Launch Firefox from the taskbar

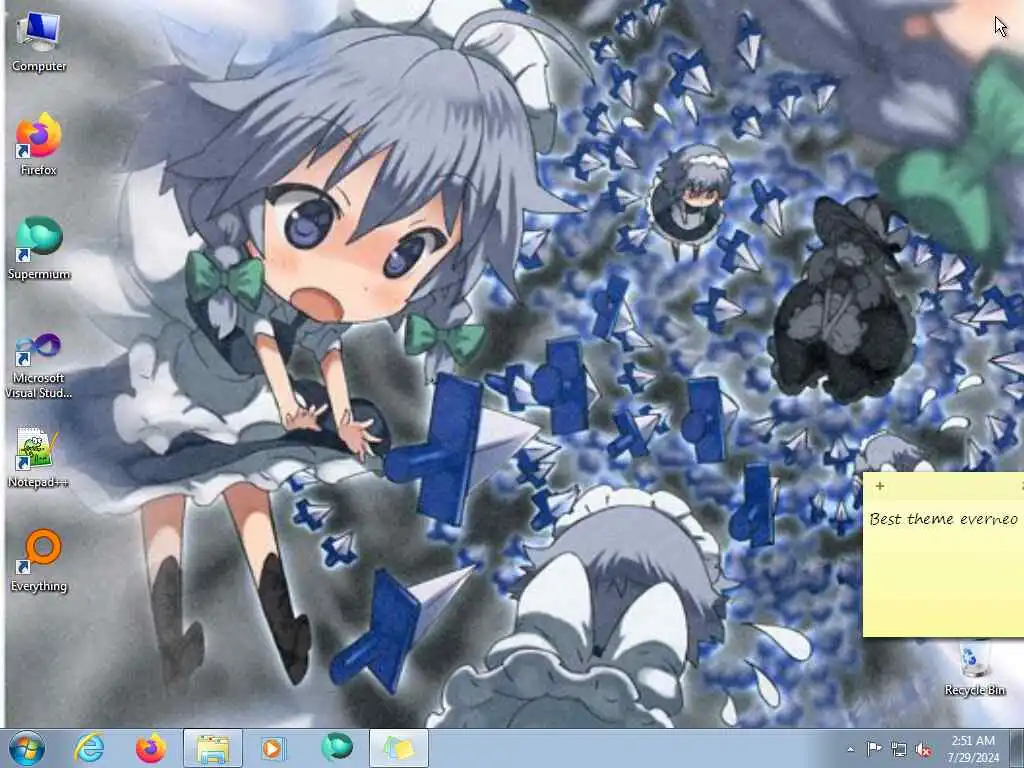151,748
